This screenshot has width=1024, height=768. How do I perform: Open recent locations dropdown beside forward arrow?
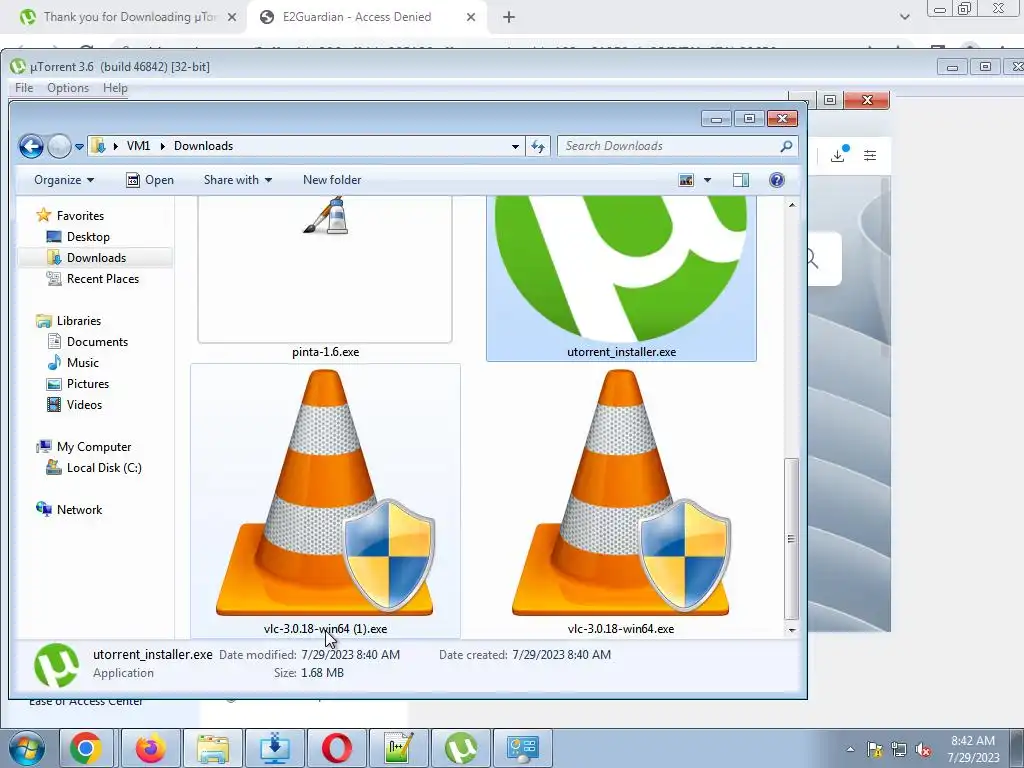click(x=79, y=147)
